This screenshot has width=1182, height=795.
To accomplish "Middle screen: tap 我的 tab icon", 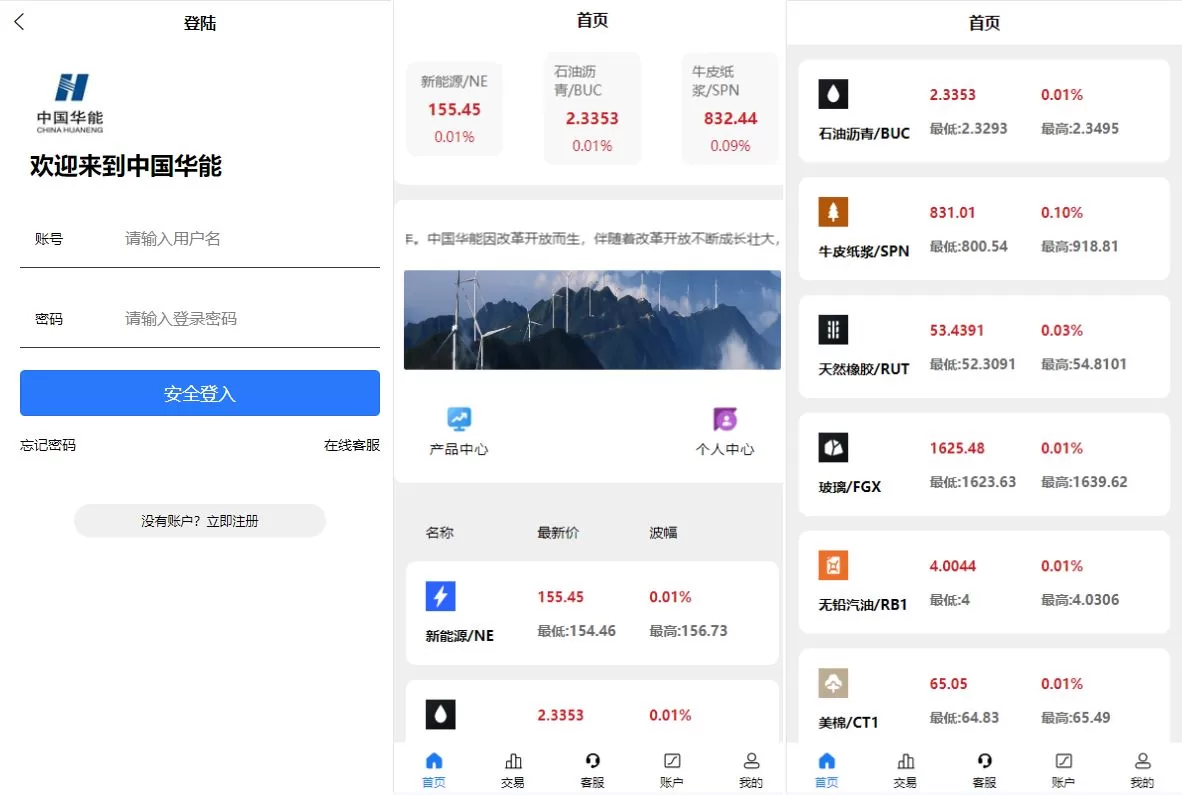I will point(751,760).
